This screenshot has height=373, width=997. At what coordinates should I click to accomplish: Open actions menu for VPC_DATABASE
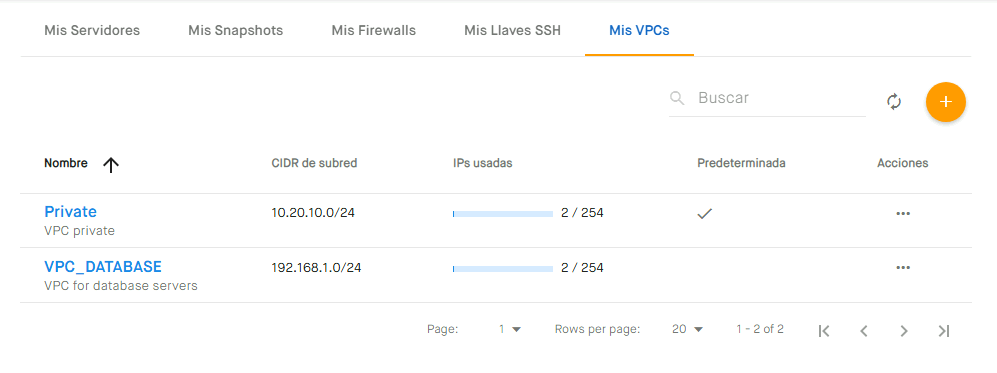pos(903,268)
